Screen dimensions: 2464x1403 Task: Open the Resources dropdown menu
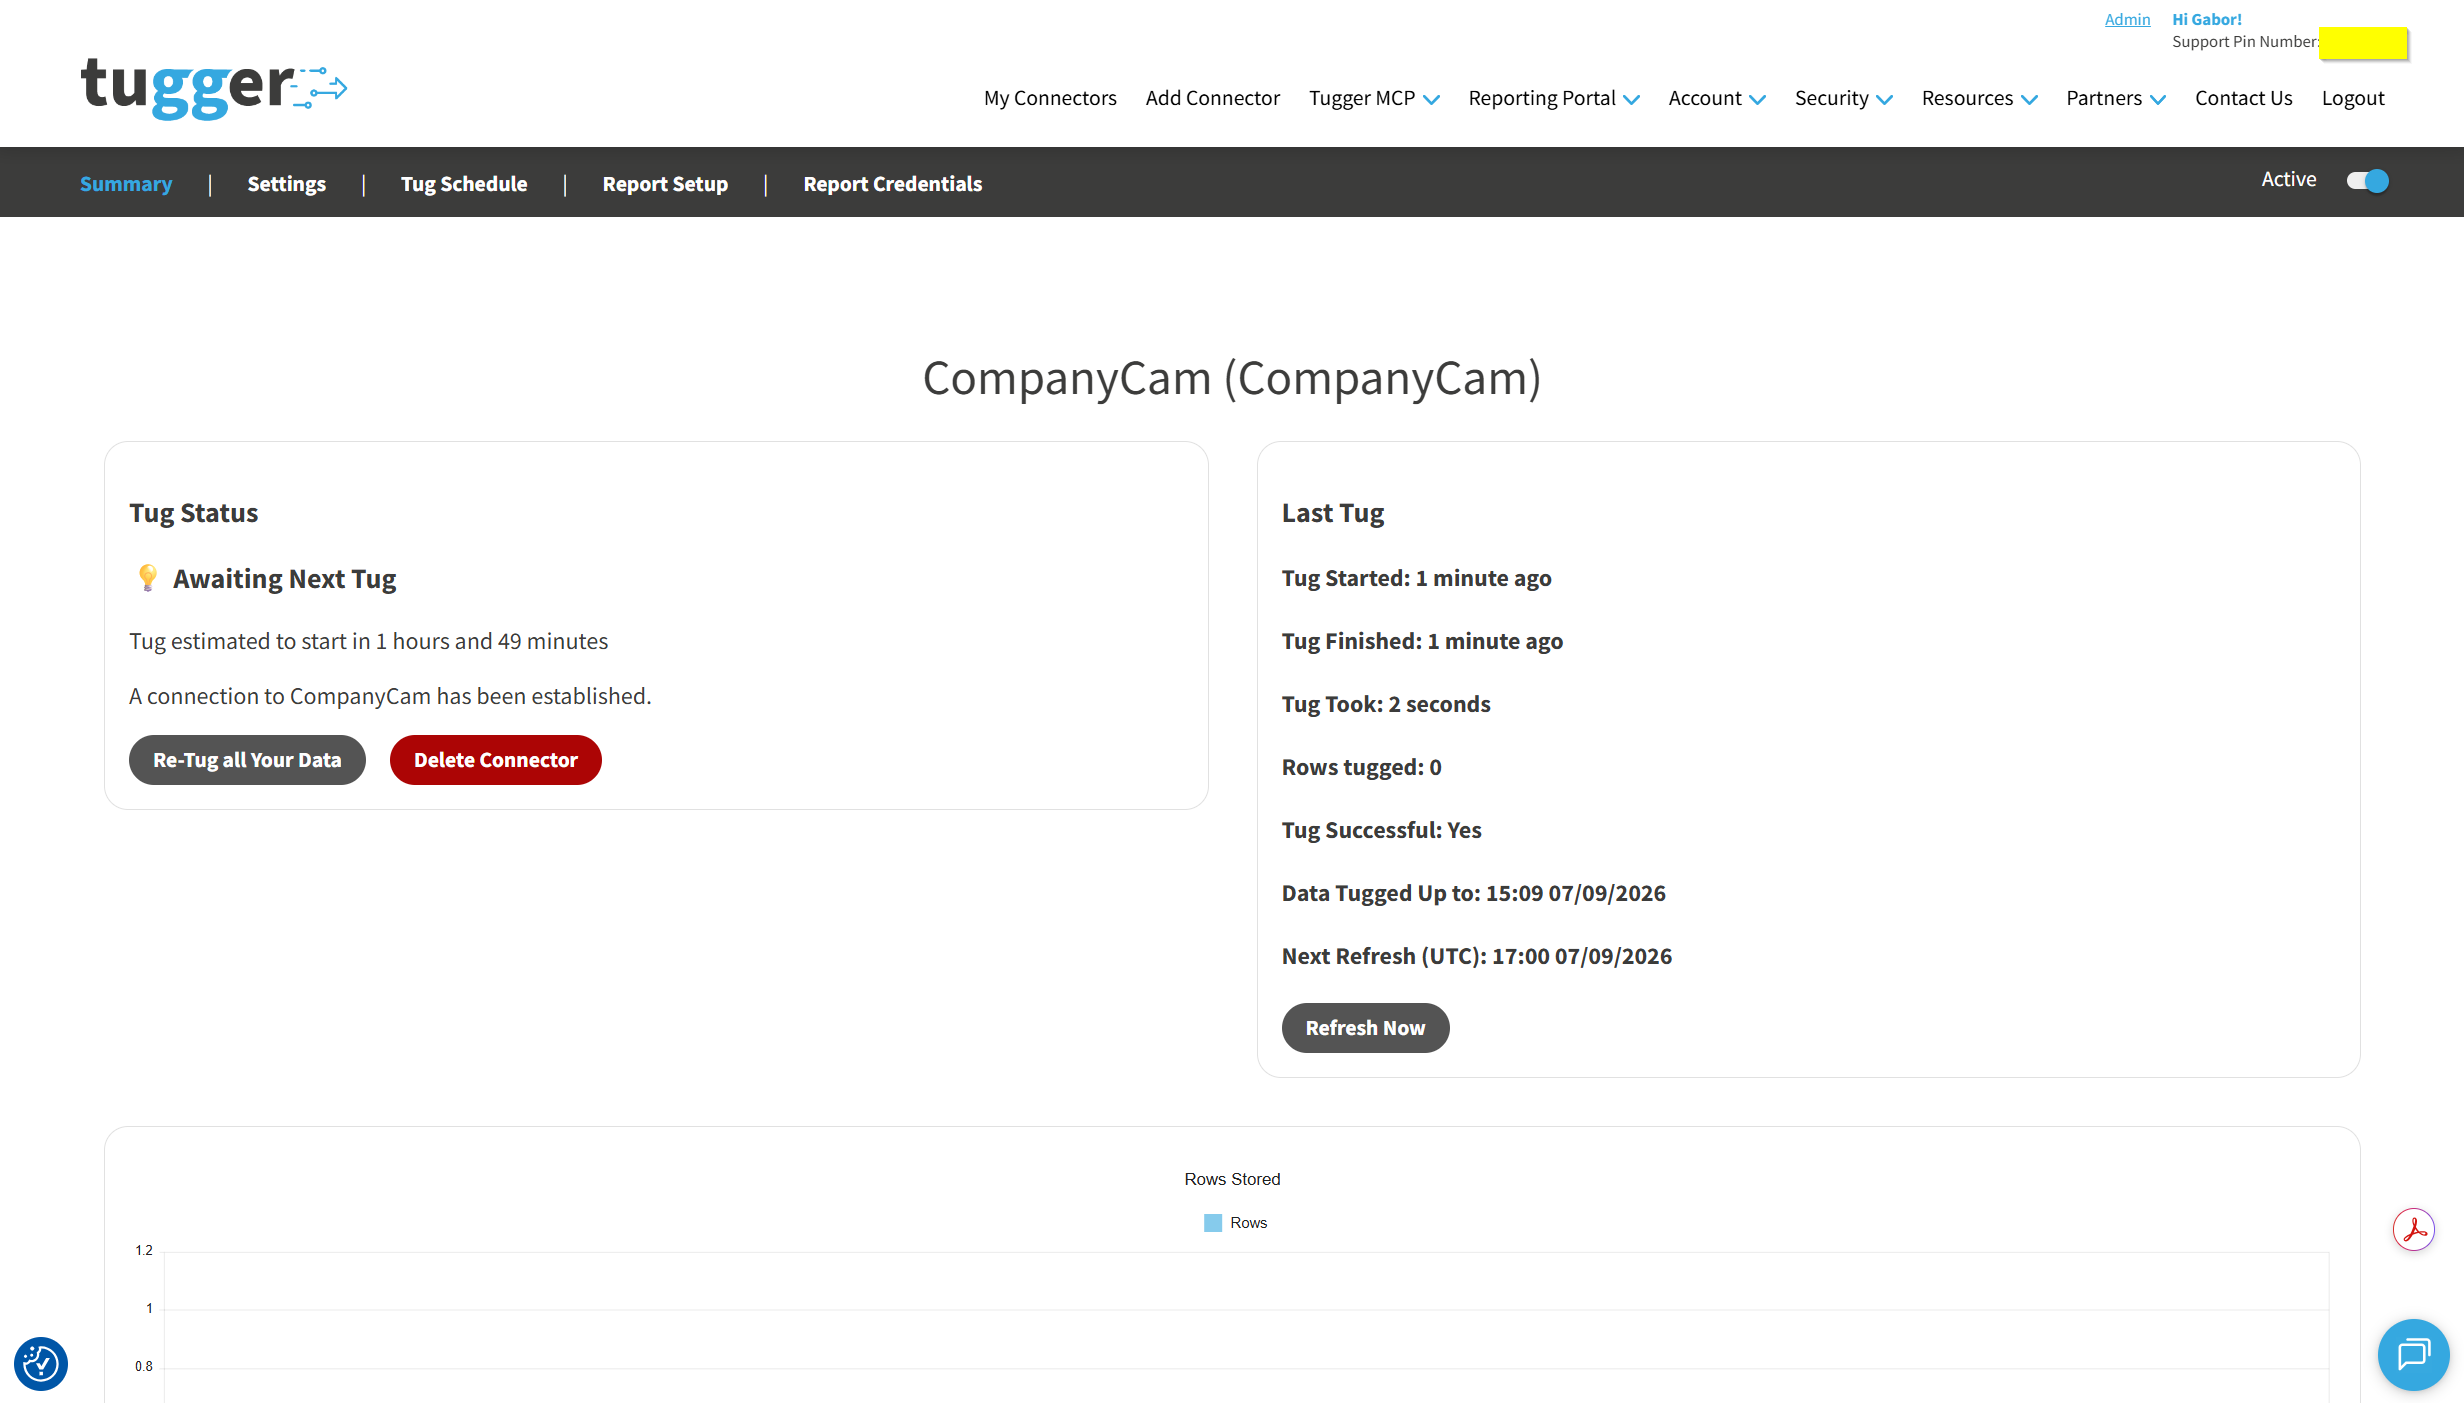click(1979, 98)
